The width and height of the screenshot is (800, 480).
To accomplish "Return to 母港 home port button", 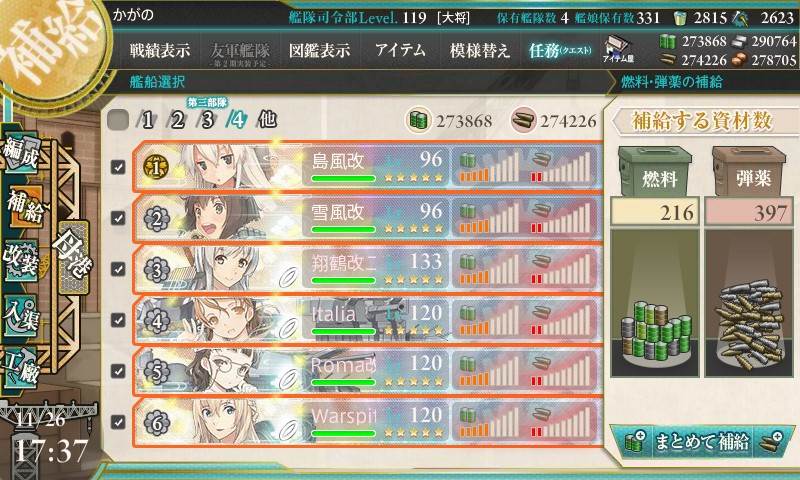I will point(73,257).
